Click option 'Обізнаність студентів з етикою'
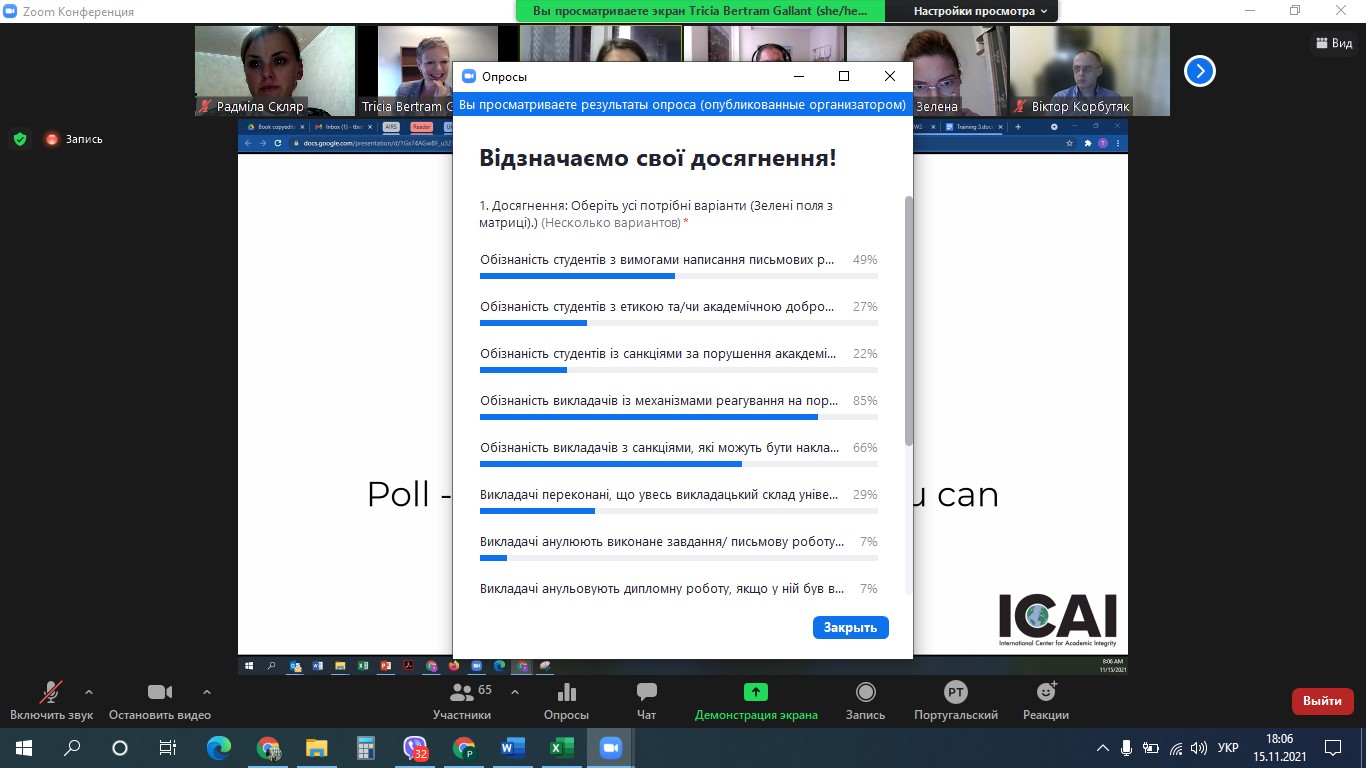The height and width of the screenshot is (768, 1366). point(657,307)
